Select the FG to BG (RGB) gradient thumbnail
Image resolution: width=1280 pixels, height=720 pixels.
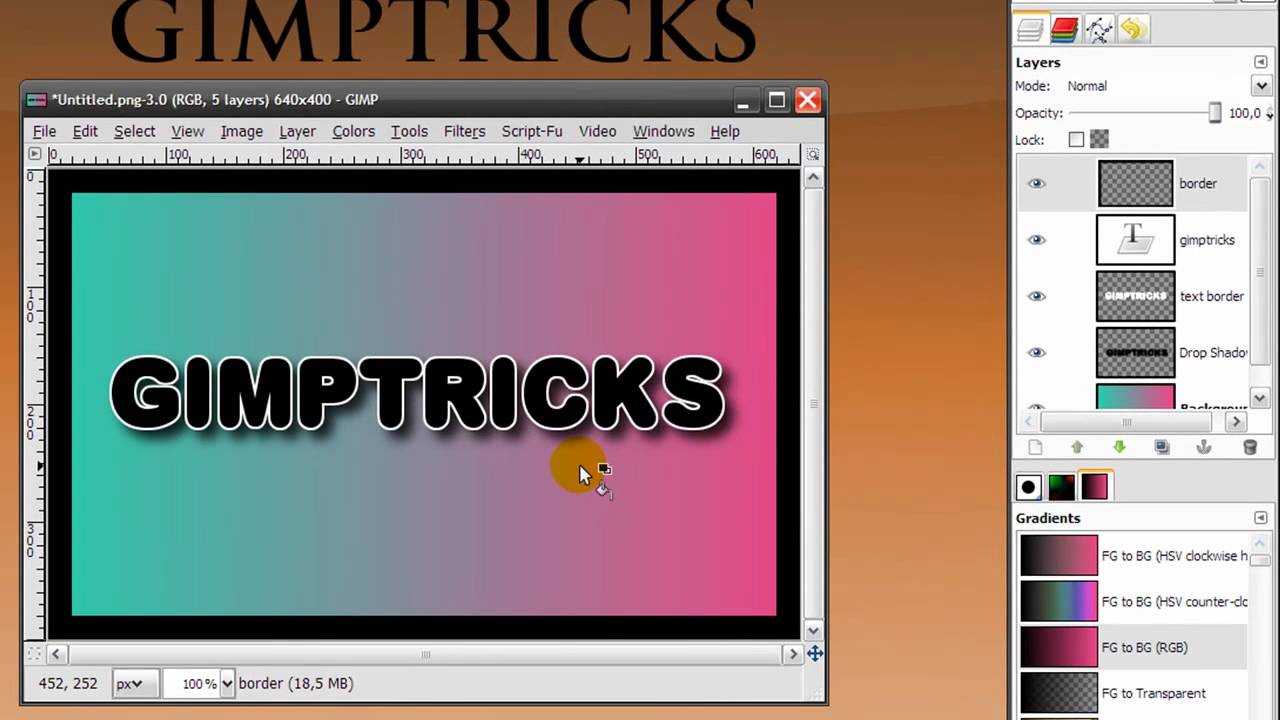point(1058,647)
